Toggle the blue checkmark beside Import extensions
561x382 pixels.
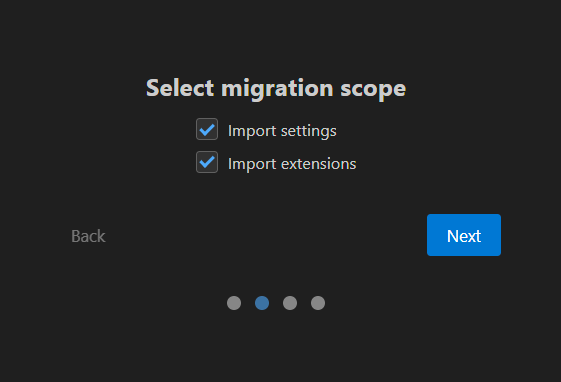[207, 162]
